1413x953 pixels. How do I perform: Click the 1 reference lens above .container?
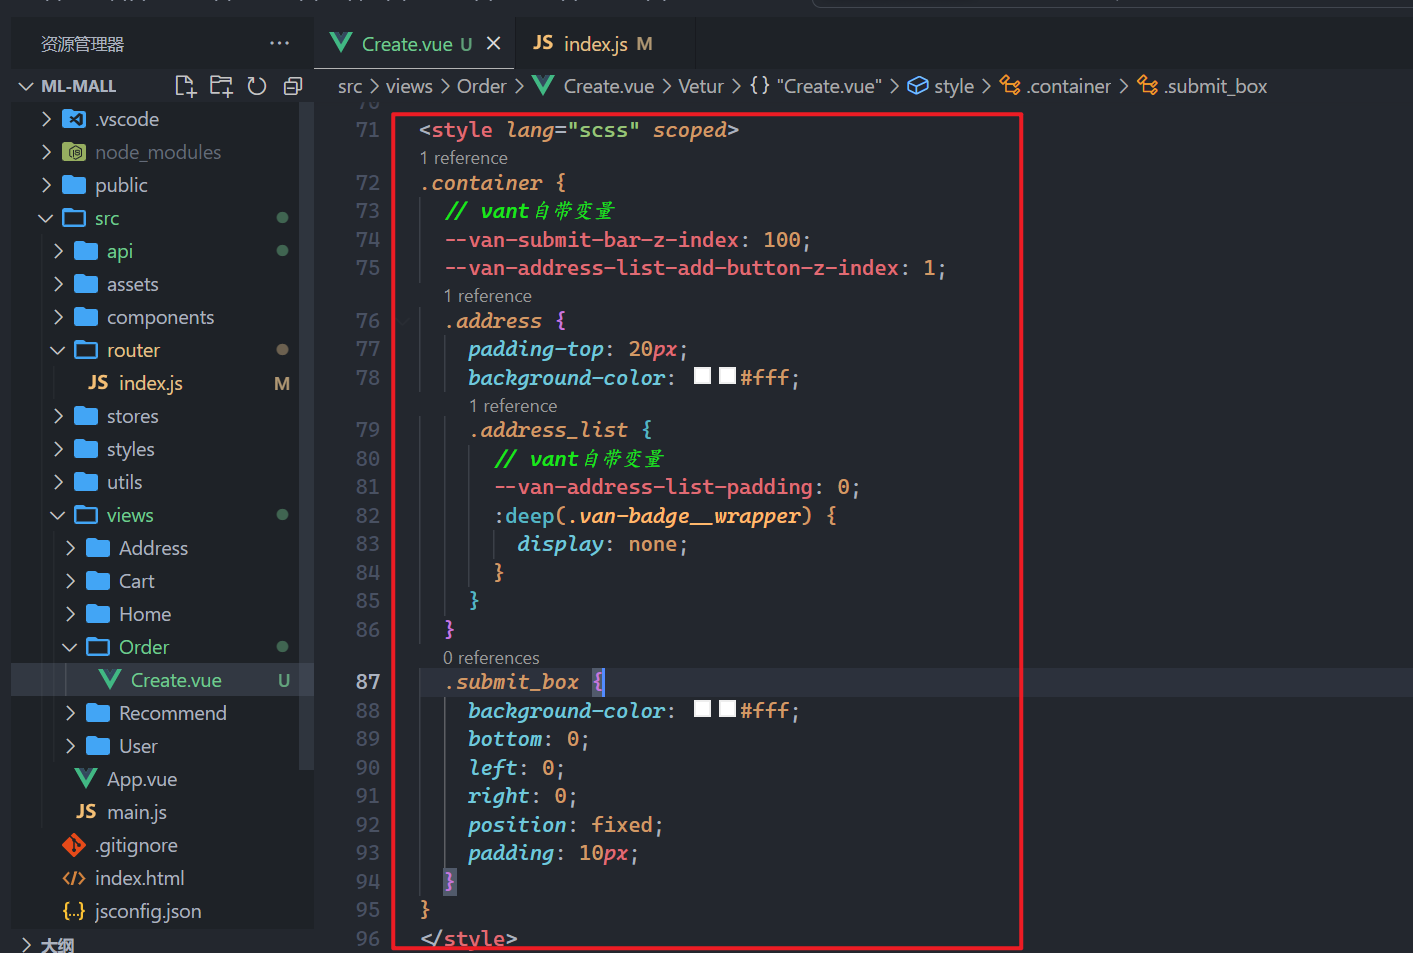pos(464,158)
